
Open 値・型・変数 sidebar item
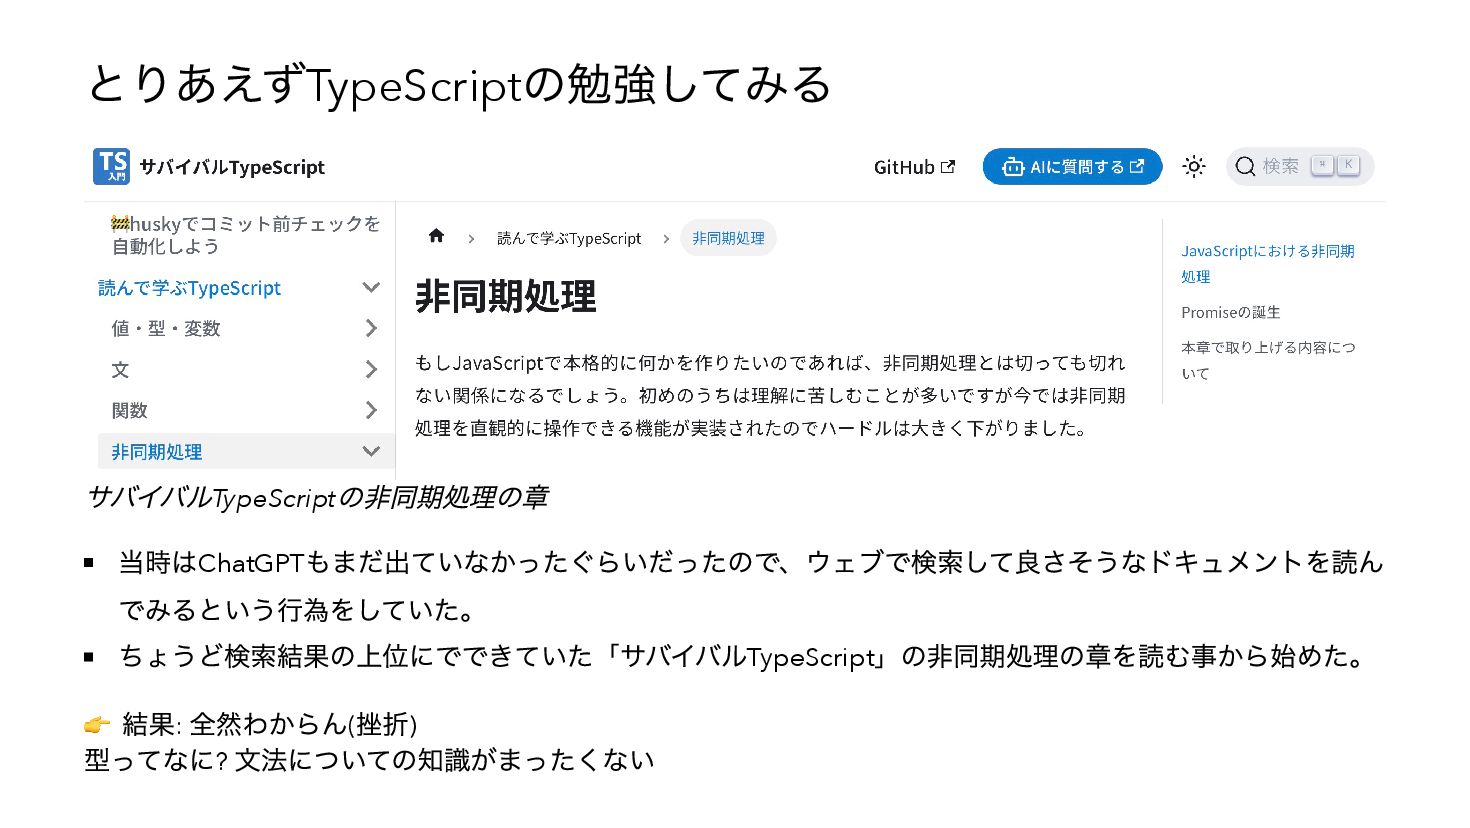pos(165,328)
